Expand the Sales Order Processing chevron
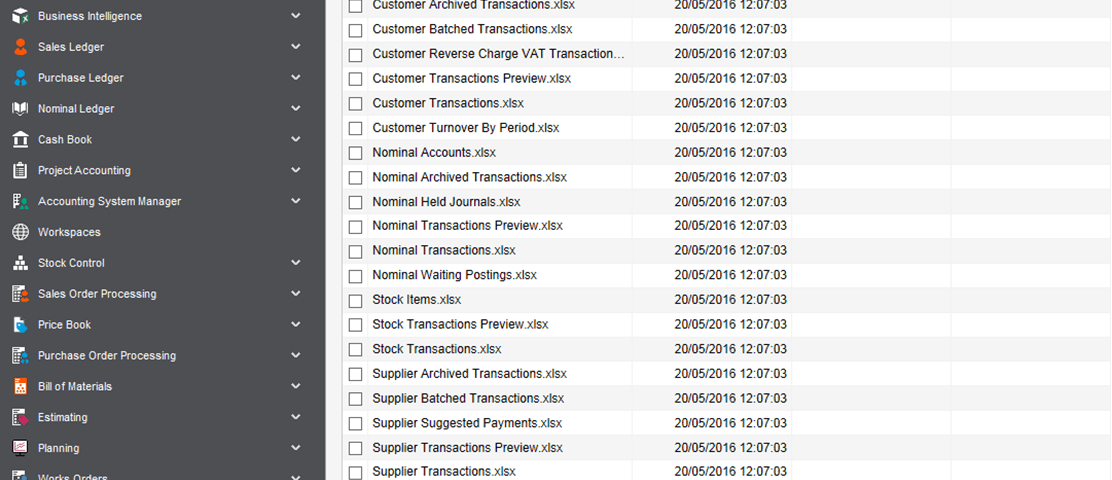The image size is (1112, 480). [296, 294]
